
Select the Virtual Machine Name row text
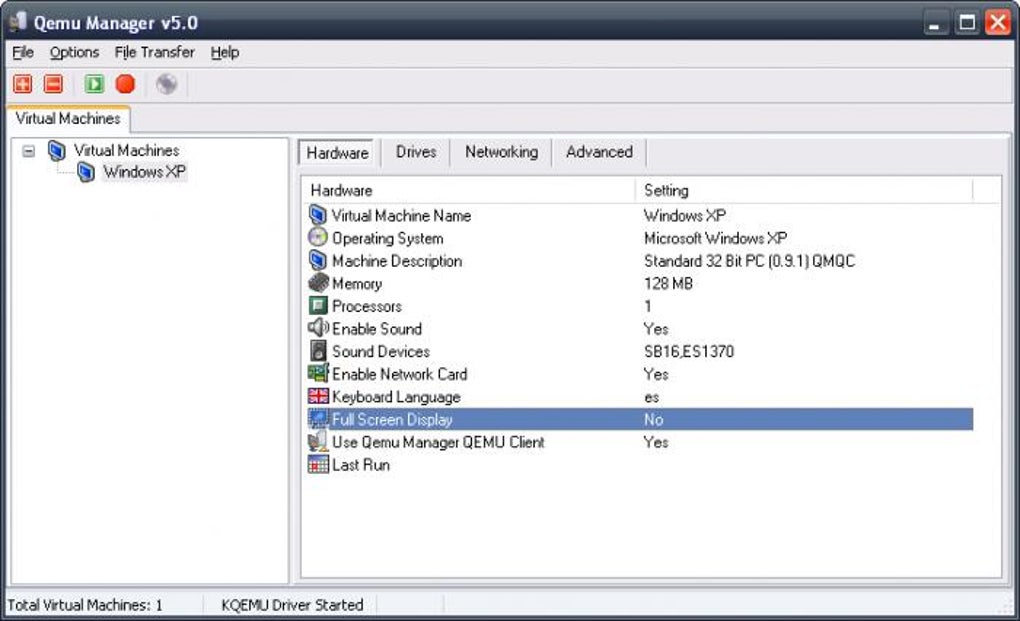coord(401,215)
